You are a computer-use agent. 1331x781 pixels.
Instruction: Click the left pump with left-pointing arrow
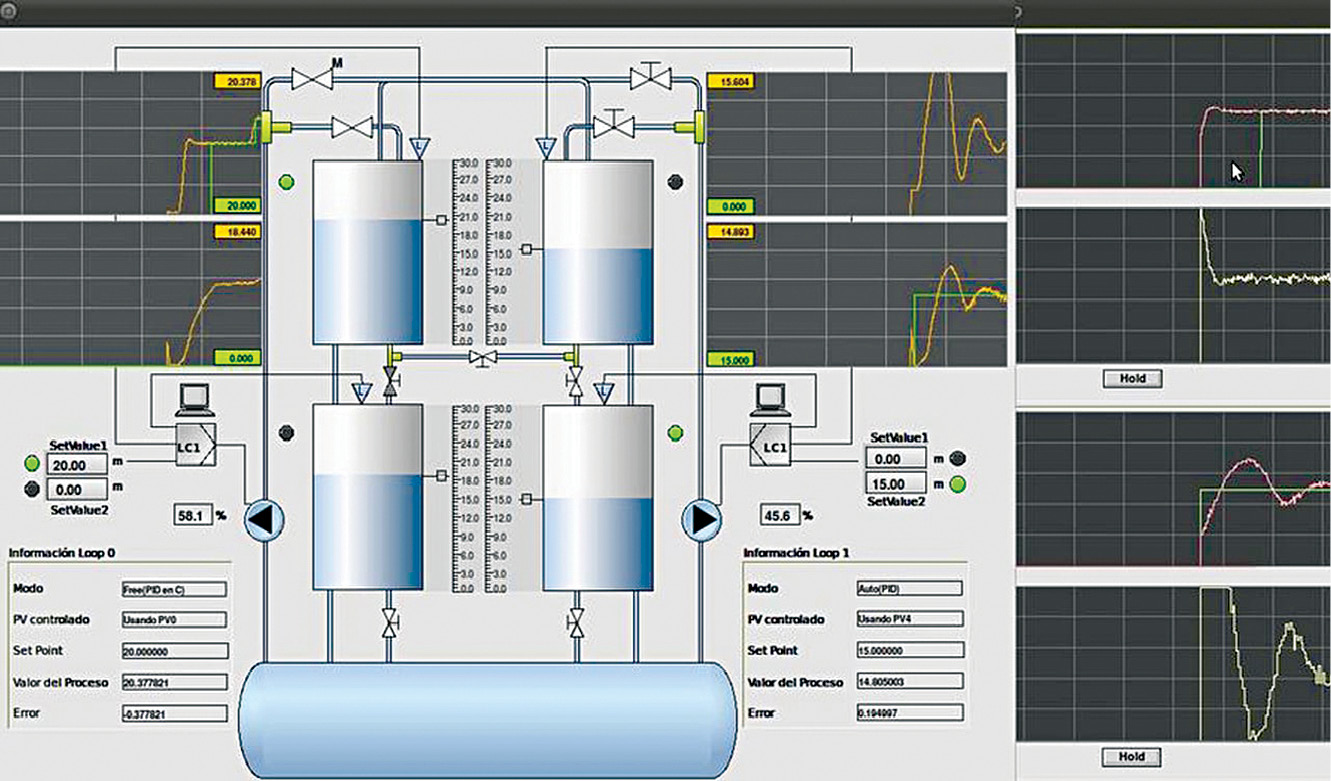(265, 519)
